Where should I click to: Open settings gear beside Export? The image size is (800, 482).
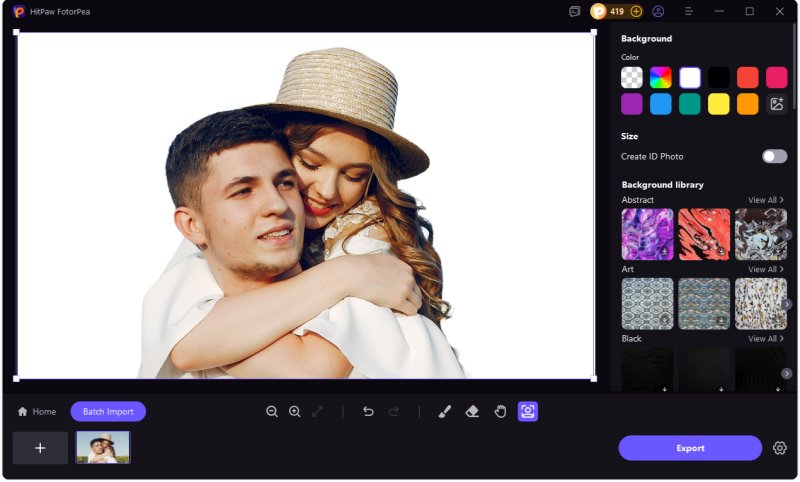click(780, 448)
